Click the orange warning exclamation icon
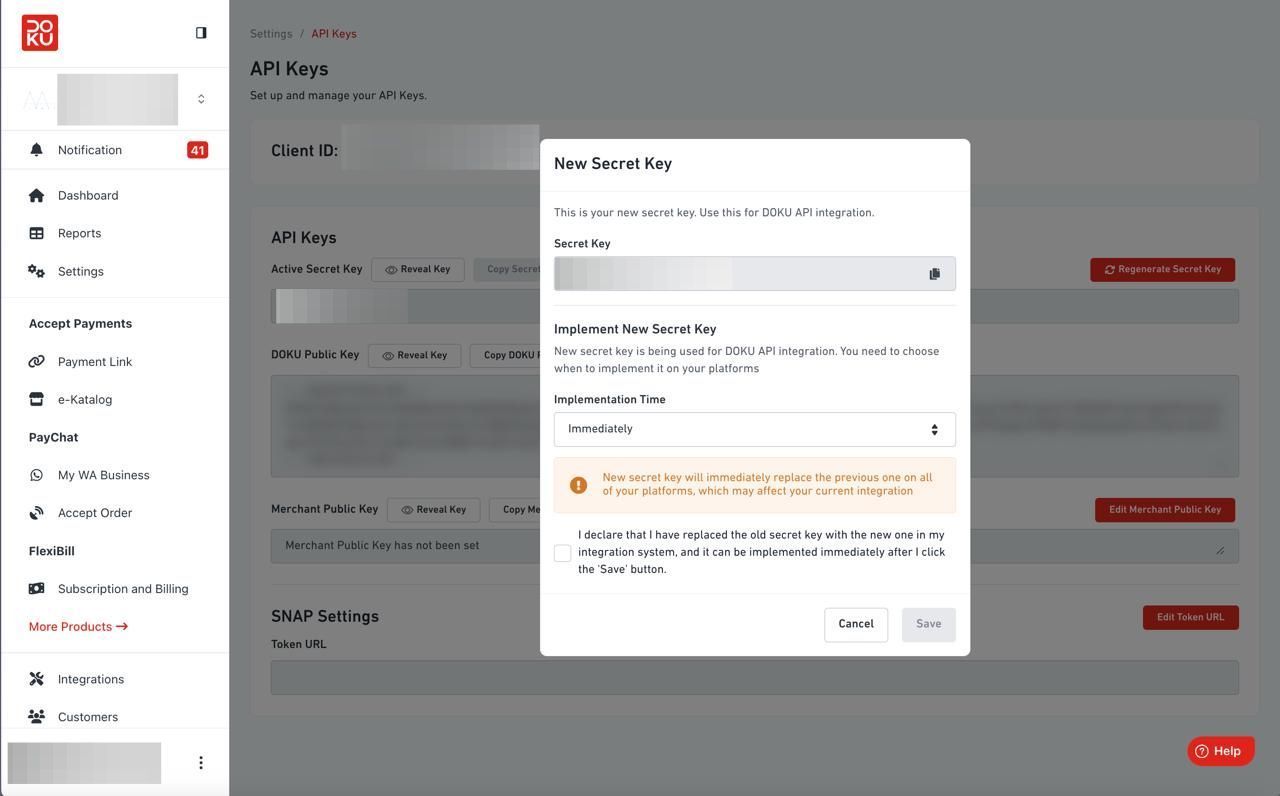The image size is (1280, 796). pos(579,485)
